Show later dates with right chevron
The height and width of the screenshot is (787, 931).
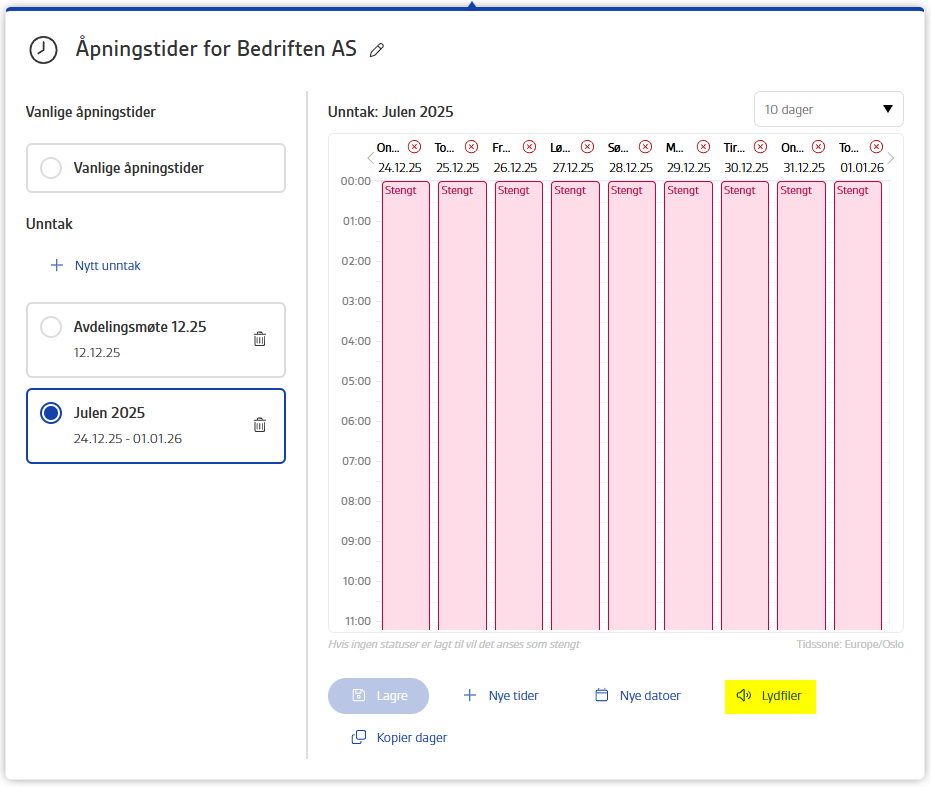pos(891,158)
